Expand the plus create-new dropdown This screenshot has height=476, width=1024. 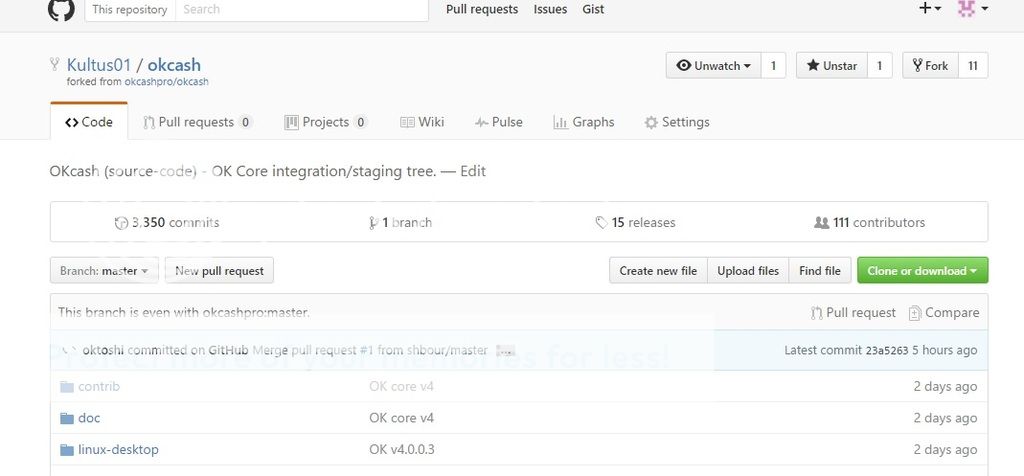[x=929, y=9]
